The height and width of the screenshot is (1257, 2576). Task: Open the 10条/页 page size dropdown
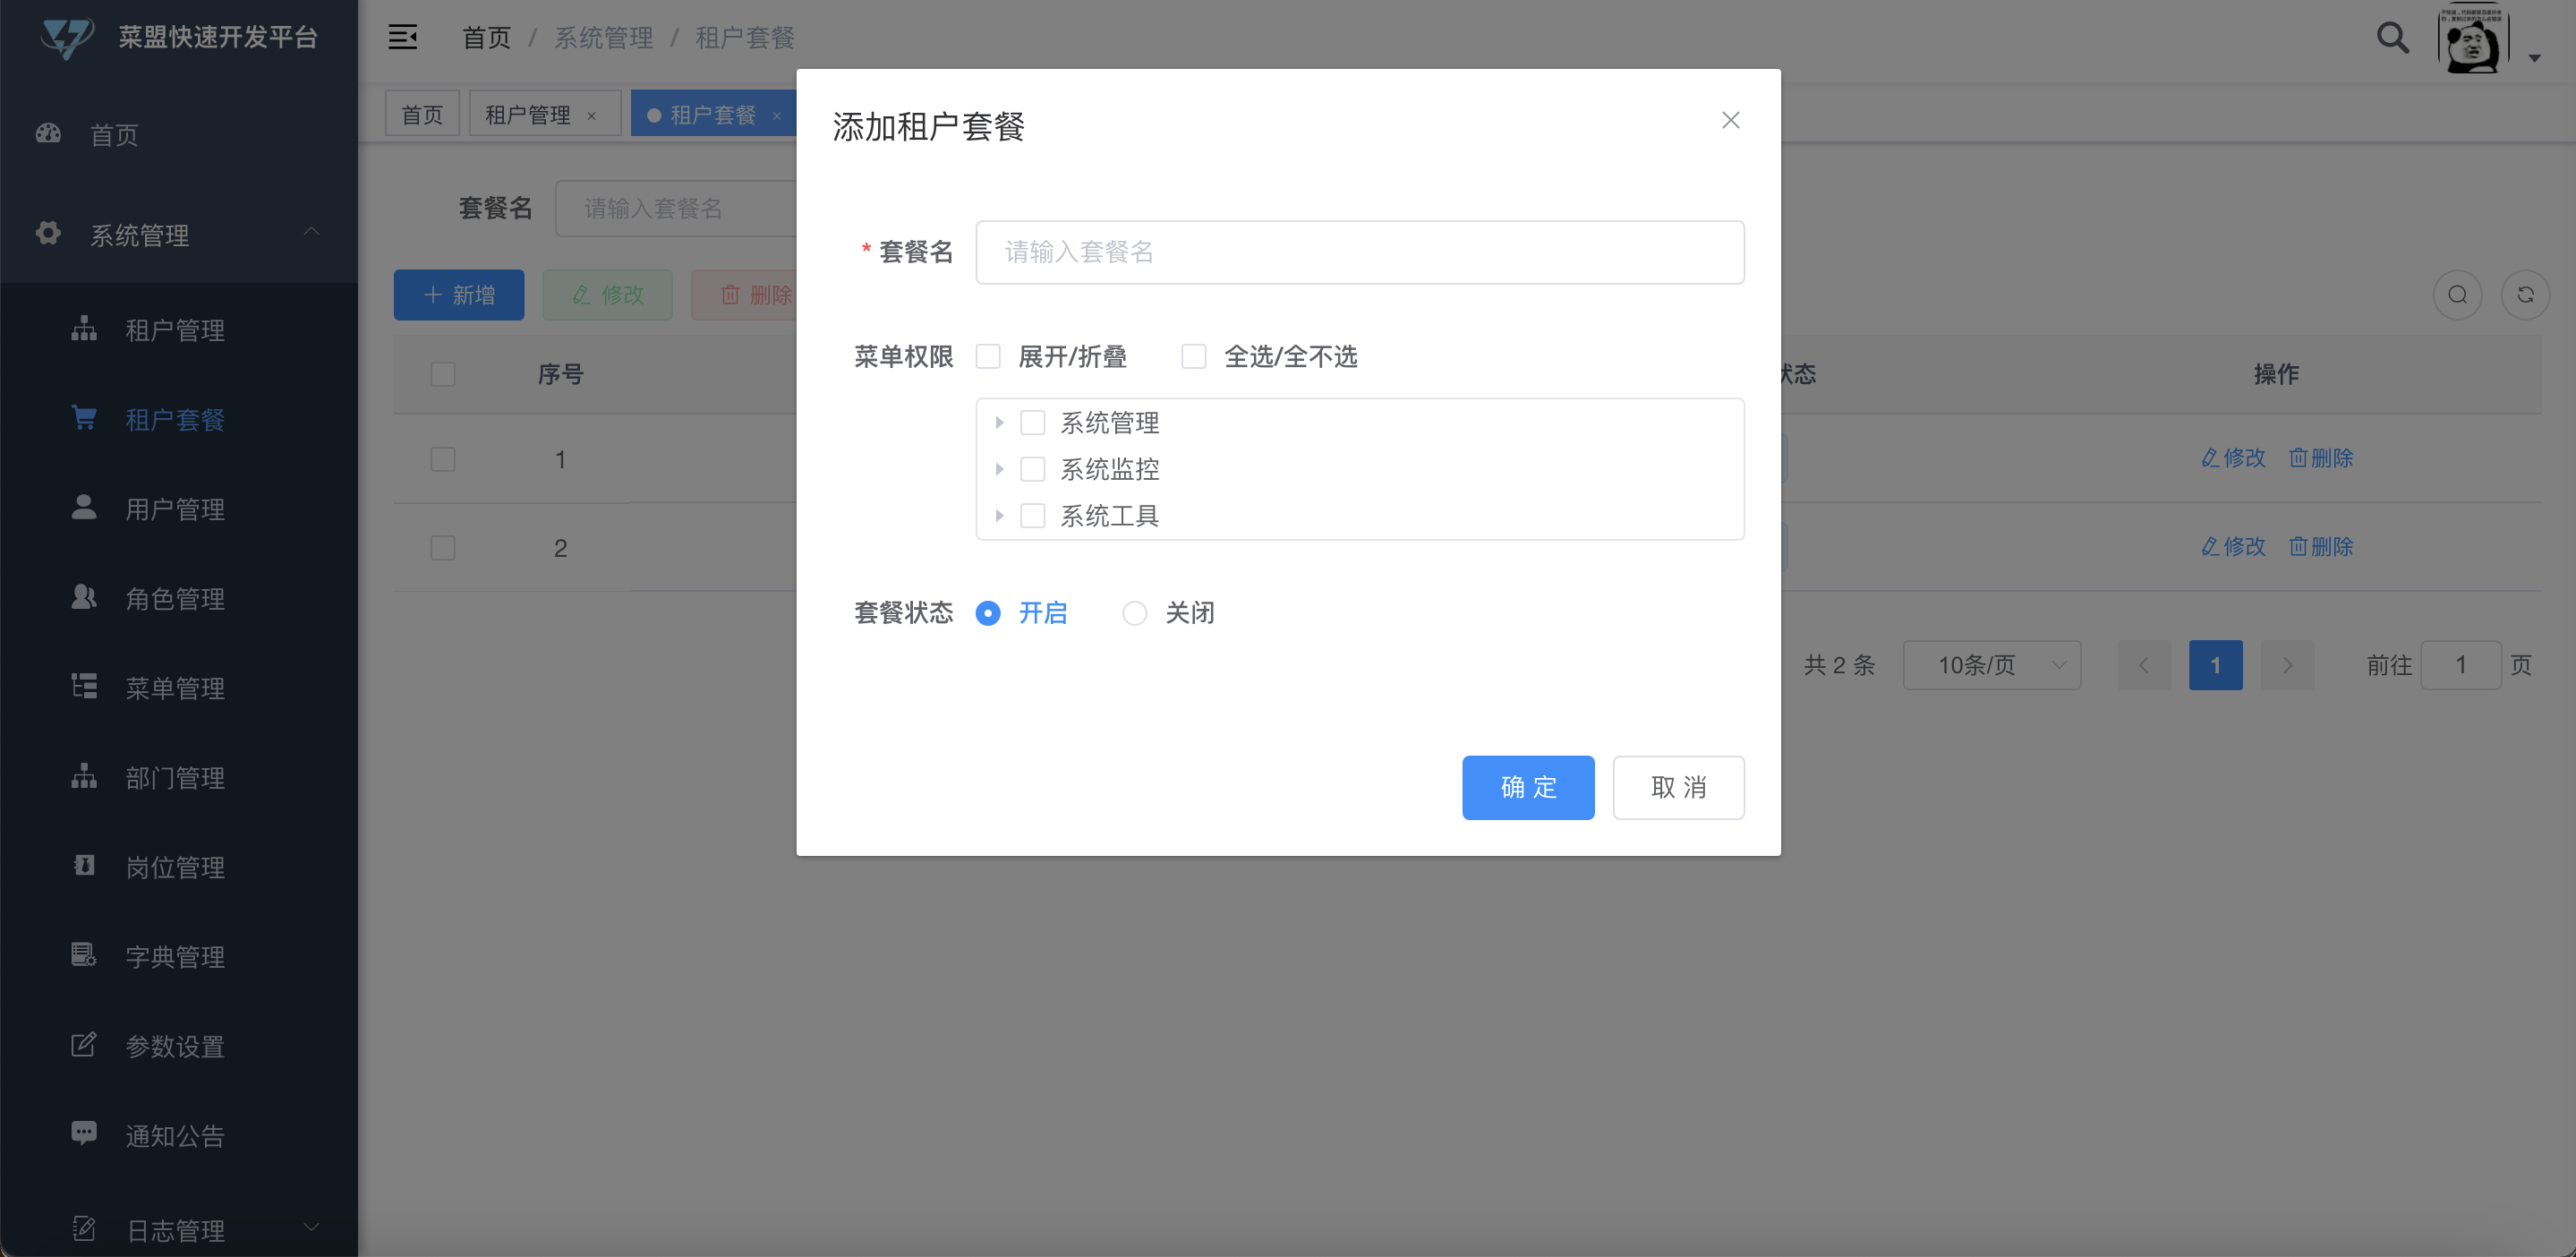pyautogui.click(x=1991, y=665)
